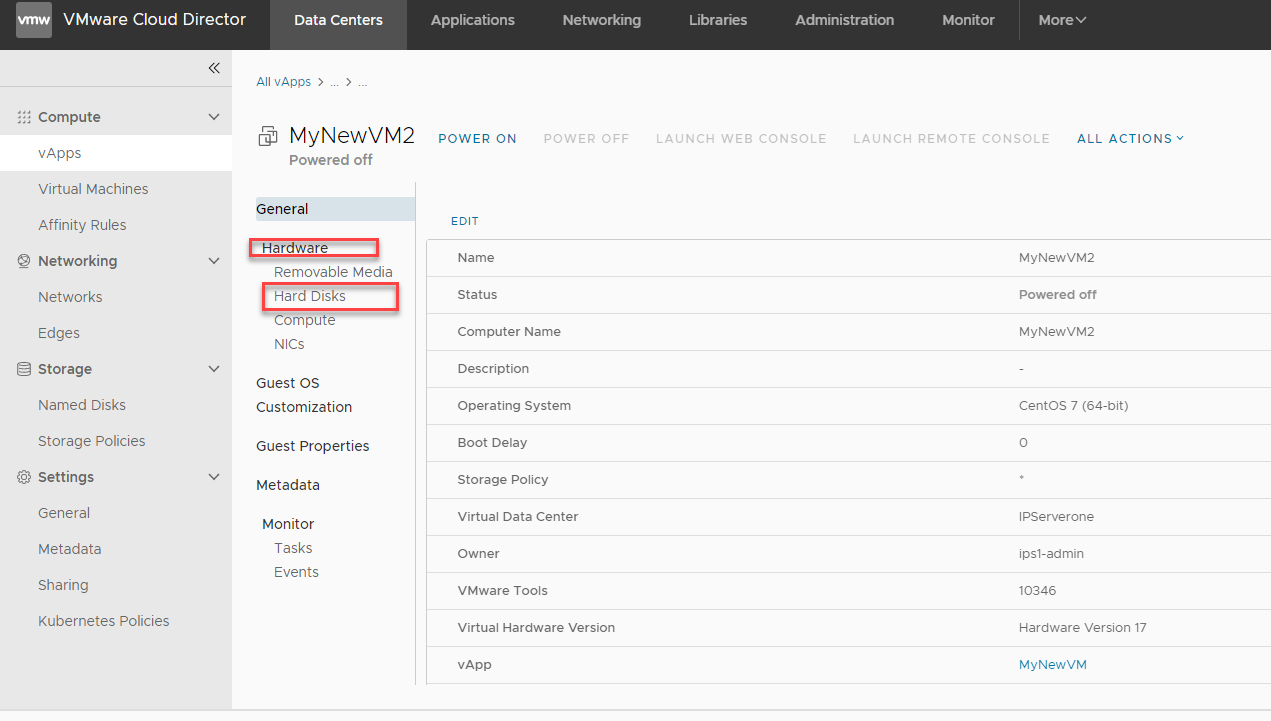Click LAUNCH REMOTE CONSOLE
Viewport: 1271px width, 721px height.
pyautogui.click(x=951, y=139)
